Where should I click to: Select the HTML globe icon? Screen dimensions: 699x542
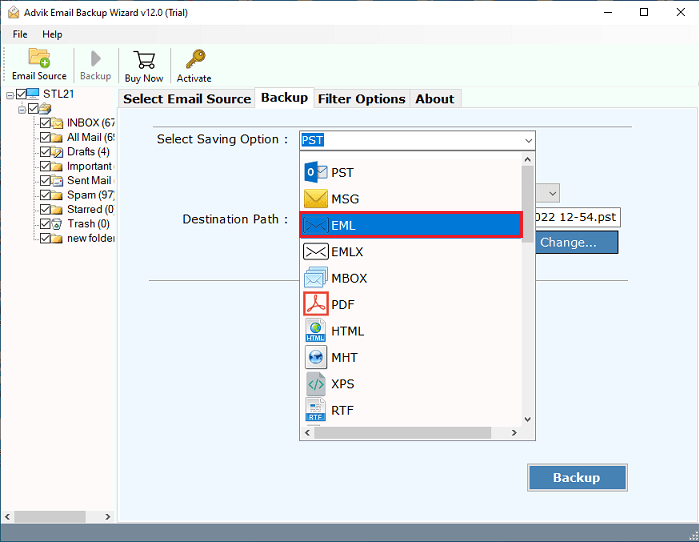point(316,331)
